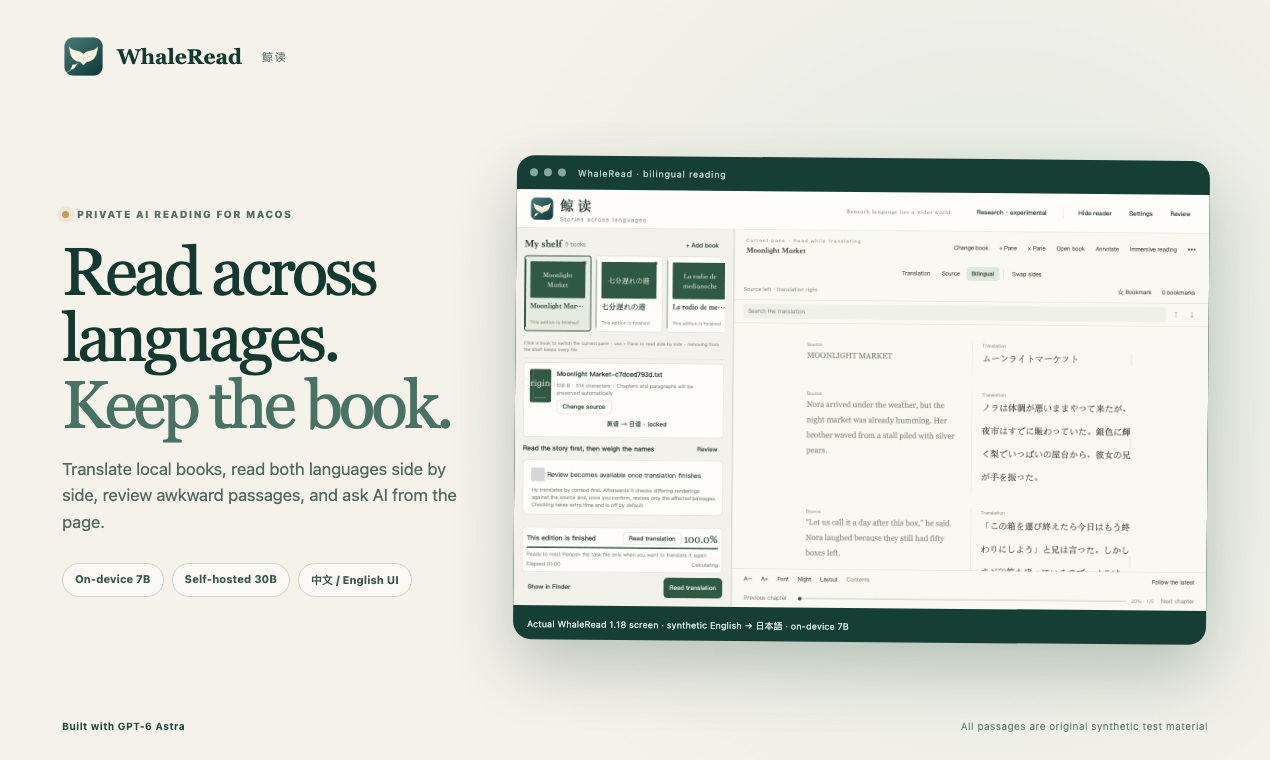Open the Contents list

pyautogui.click(x=858, y=579)
